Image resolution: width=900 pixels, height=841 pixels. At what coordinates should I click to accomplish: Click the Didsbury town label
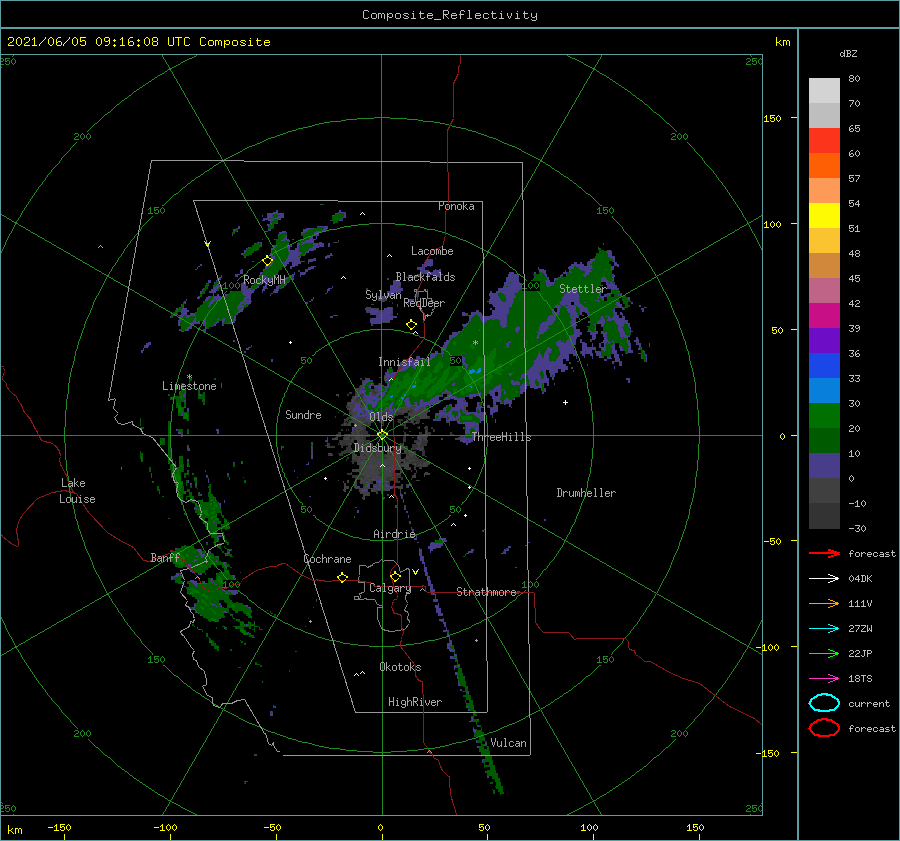coord(377,448)
